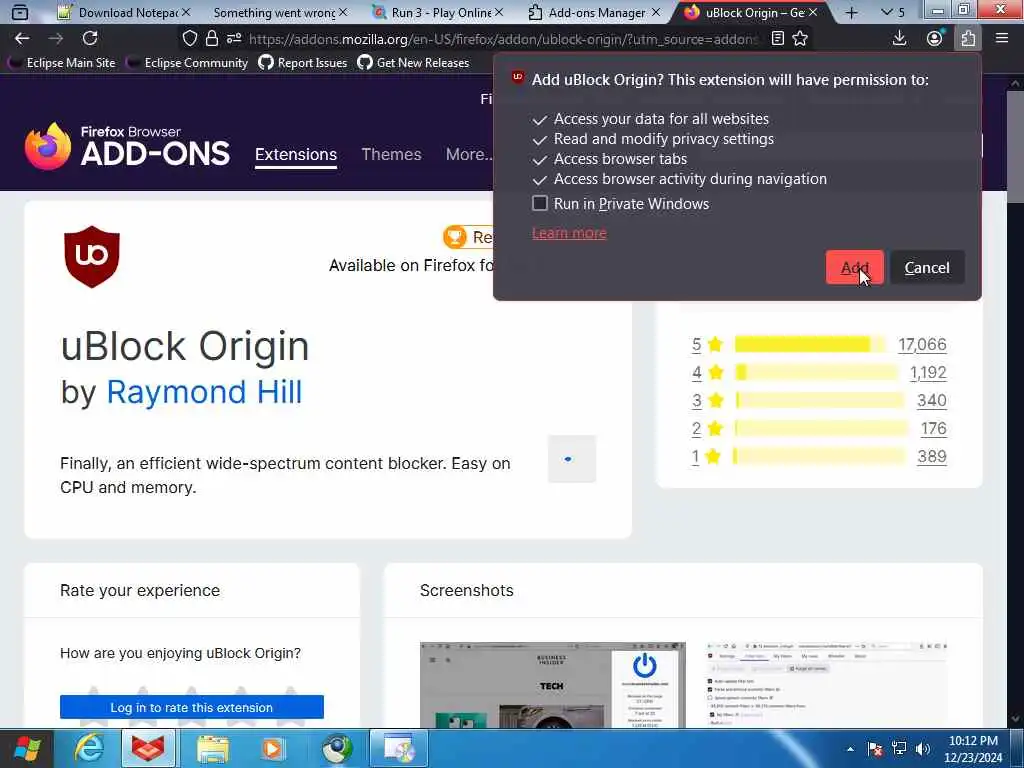Image resolution: width=1024 pixels, height=768 pixels.
Task: Expand the More… dropdown in site navigation
Action: tap(469, 154)
